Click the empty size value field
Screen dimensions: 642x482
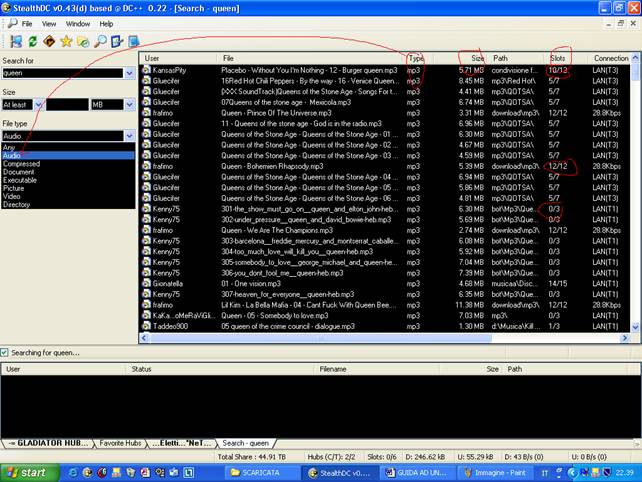tap(67, 105)
